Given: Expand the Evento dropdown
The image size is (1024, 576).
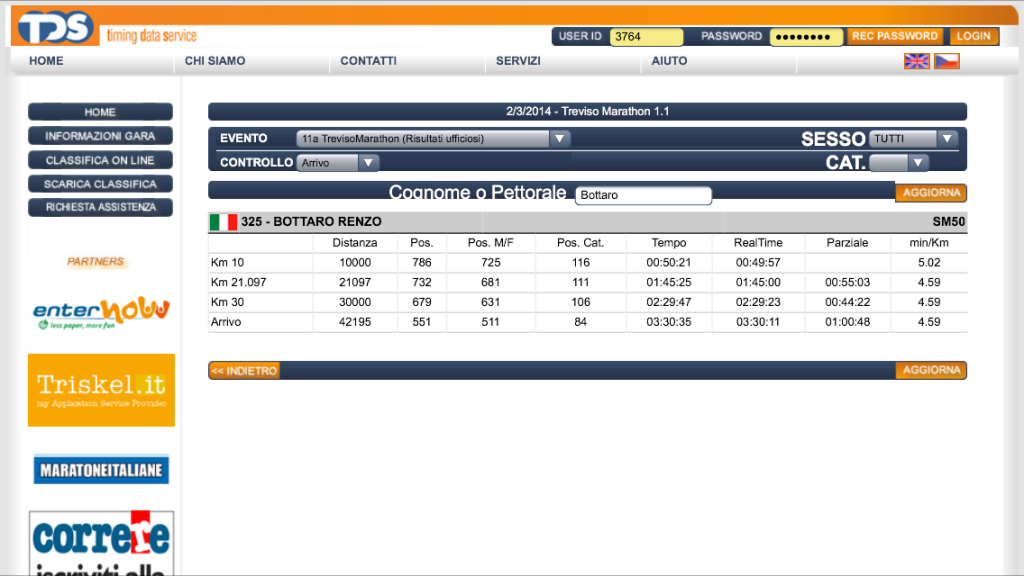Looking at the screenshot, I should click(x=433, y=138).
